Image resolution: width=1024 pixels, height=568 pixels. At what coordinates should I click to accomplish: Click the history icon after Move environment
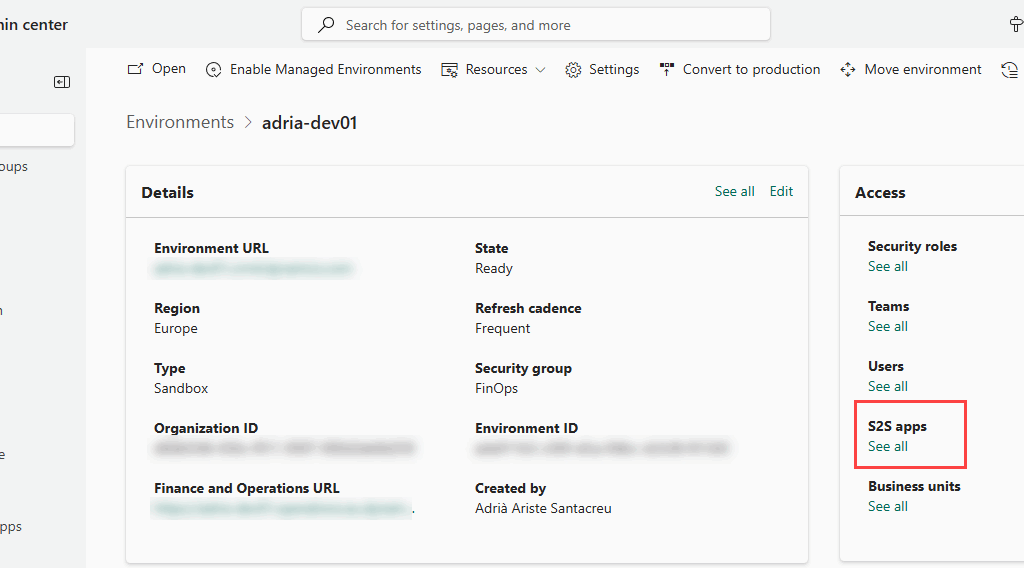(x=1010, y=70)
